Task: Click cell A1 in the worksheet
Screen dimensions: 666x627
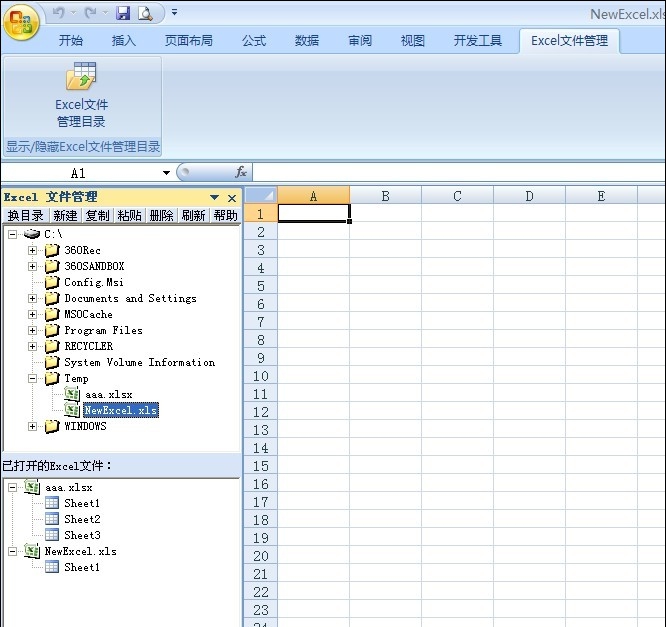Action: [x=313, y=213]
